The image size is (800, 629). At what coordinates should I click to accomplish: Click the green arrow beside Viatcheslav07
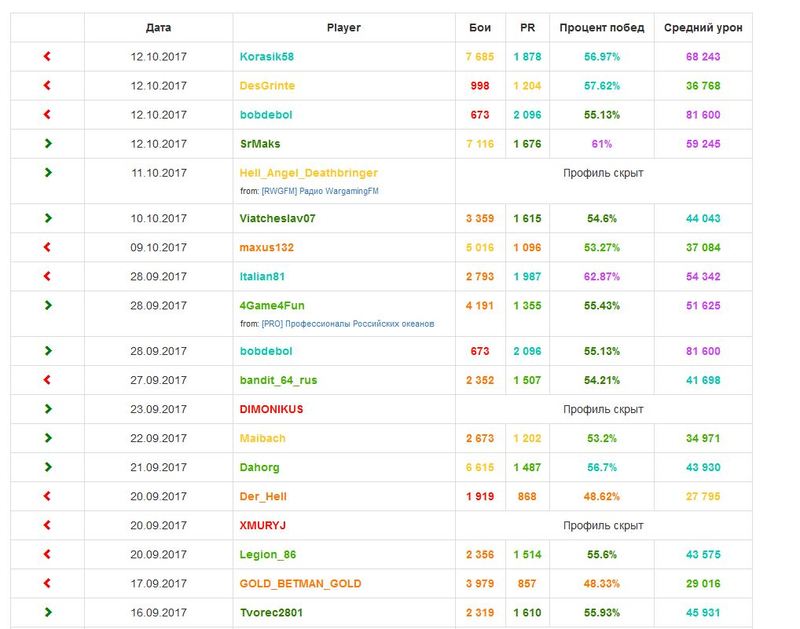pyautogui.click(x=47, y=218)
